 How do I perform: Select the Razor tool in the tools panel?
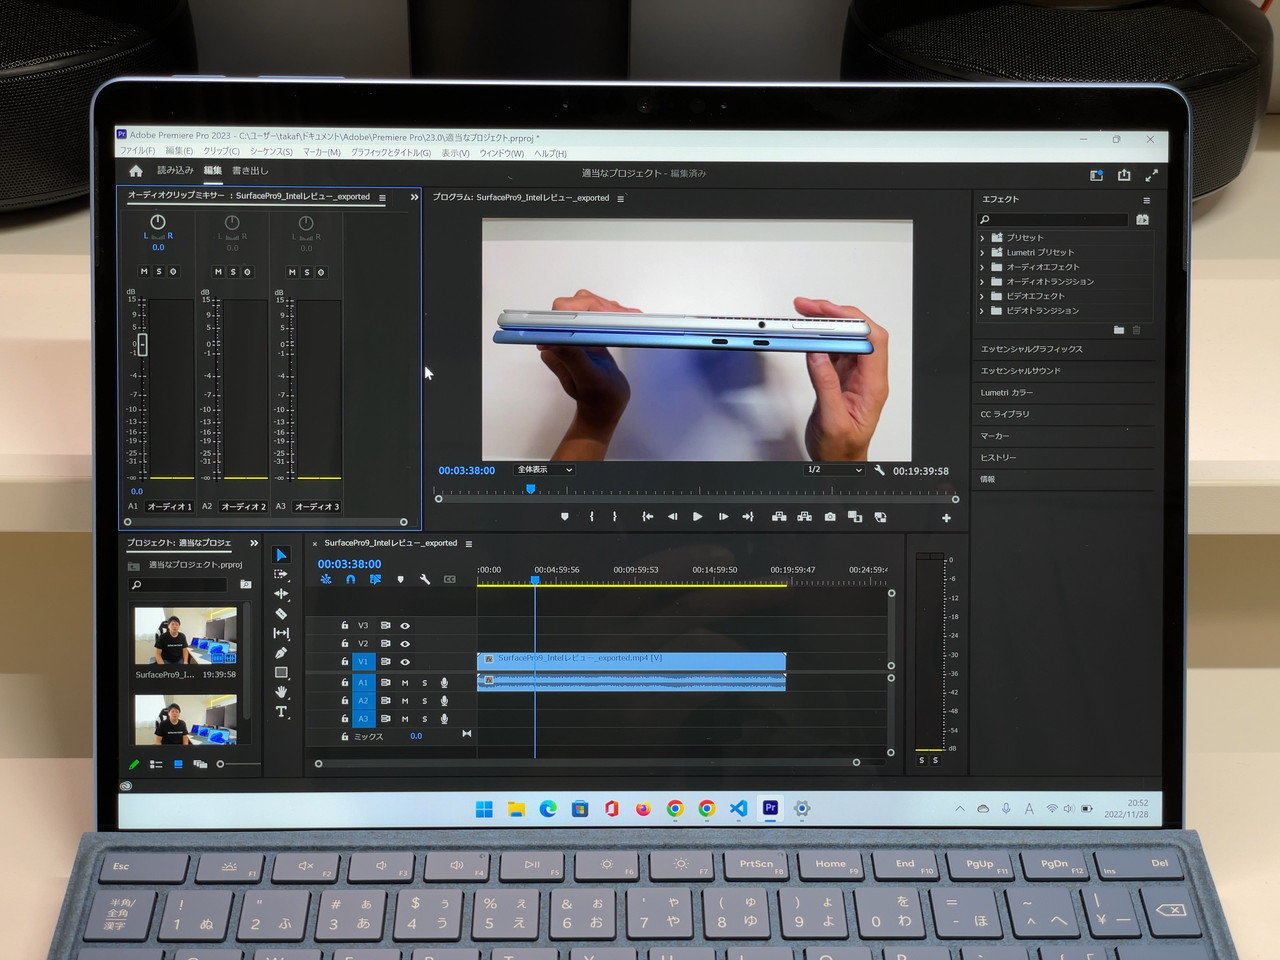pyautogui.click(x=281, y=614)
